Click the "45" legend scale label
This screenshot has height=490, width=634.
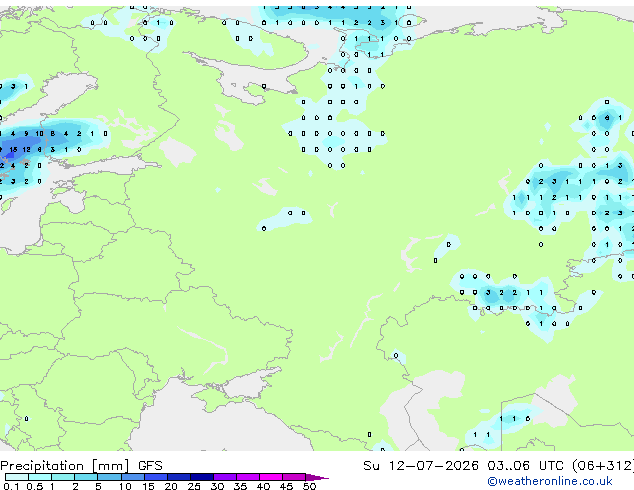click(286, 486)
